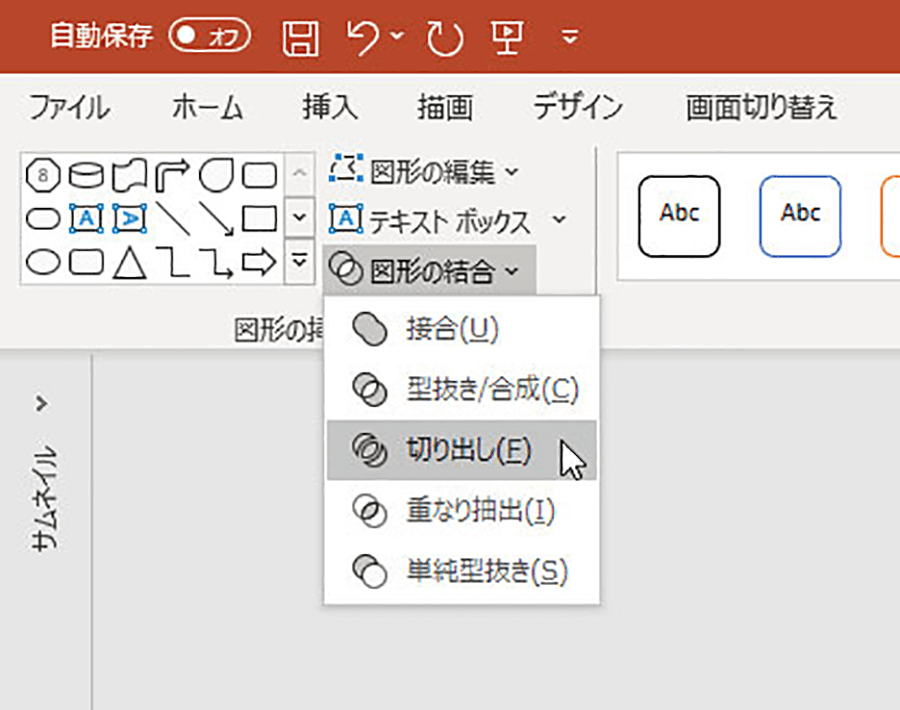Switch to the 描画 tab

coord(445,107)
